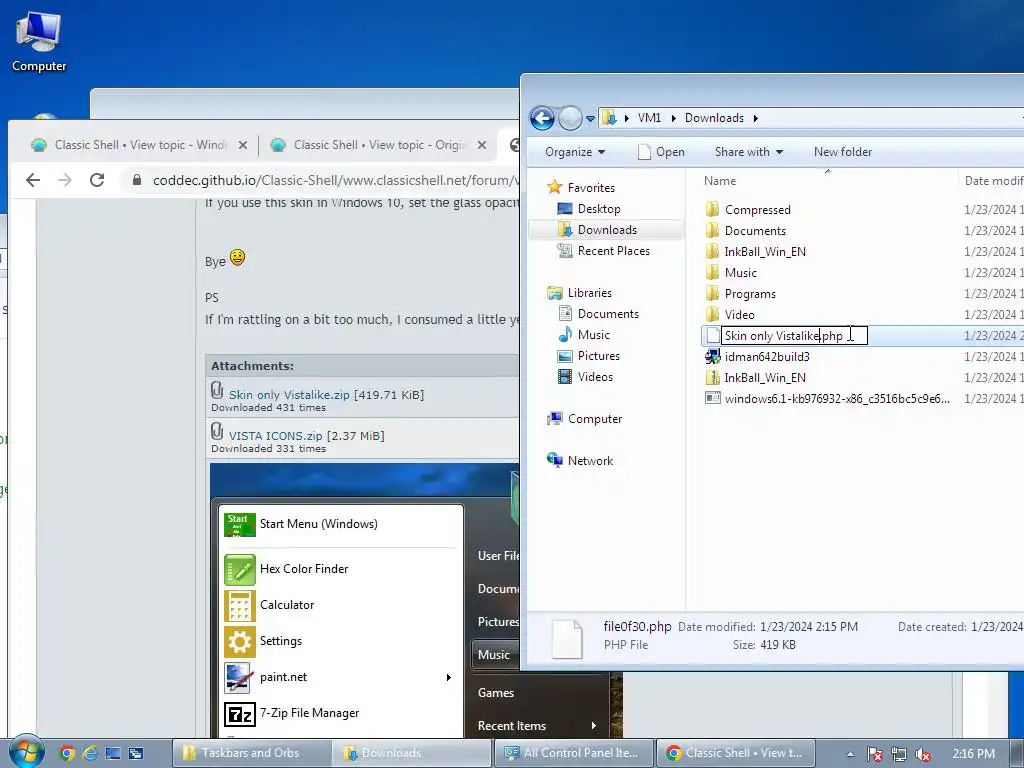Click New folder in Explorer toolbar

pos(842,152)
